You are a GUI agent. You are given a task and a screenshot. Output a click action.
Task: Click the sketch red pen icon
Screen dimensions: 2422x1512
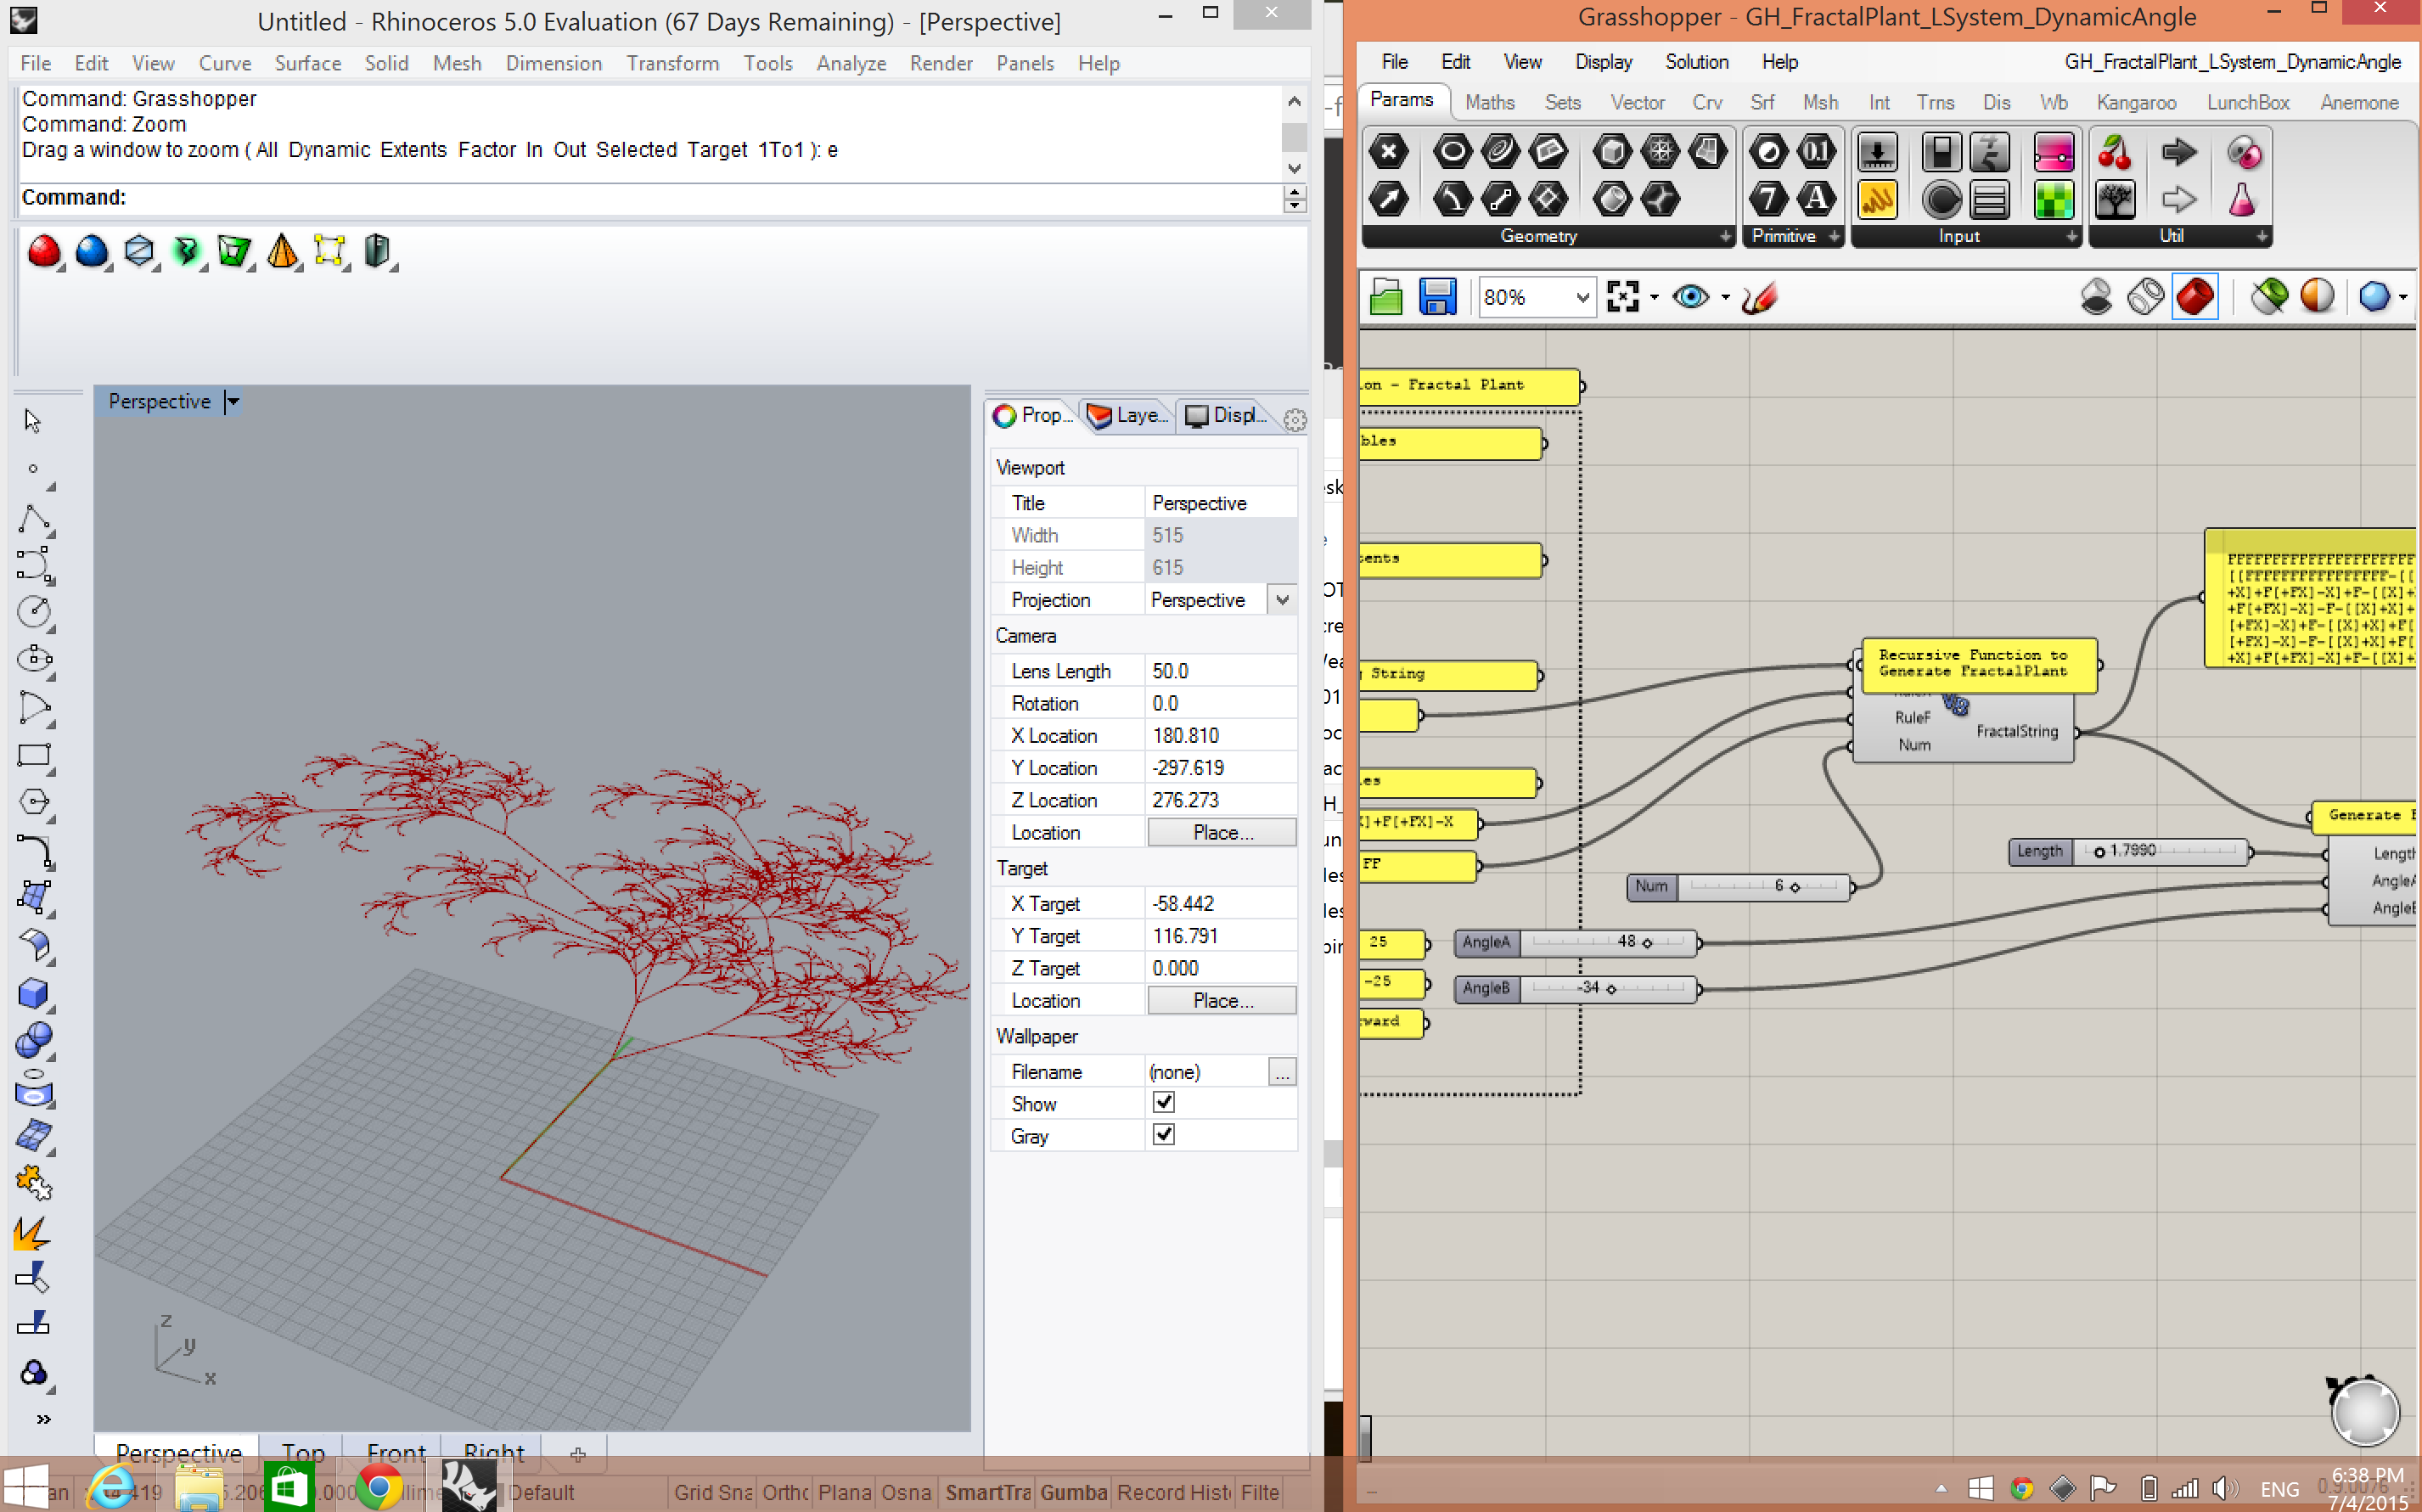coord(1759,297)
